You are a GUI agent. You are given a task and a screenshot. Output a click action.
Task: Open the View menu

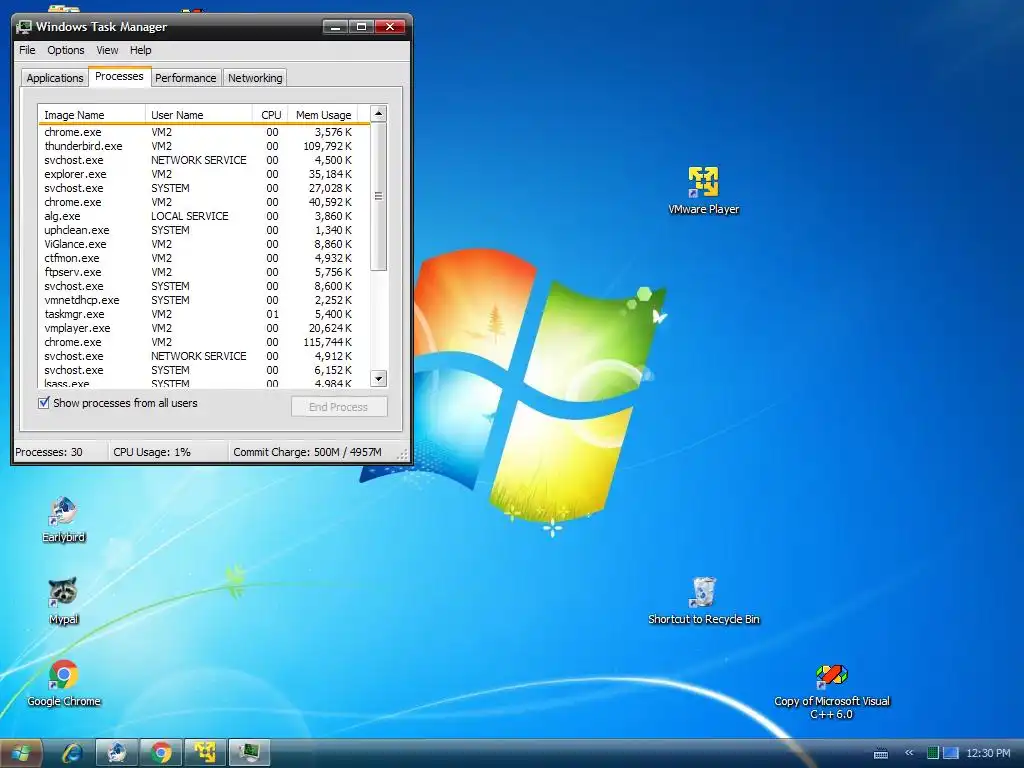tap(107, 50)
